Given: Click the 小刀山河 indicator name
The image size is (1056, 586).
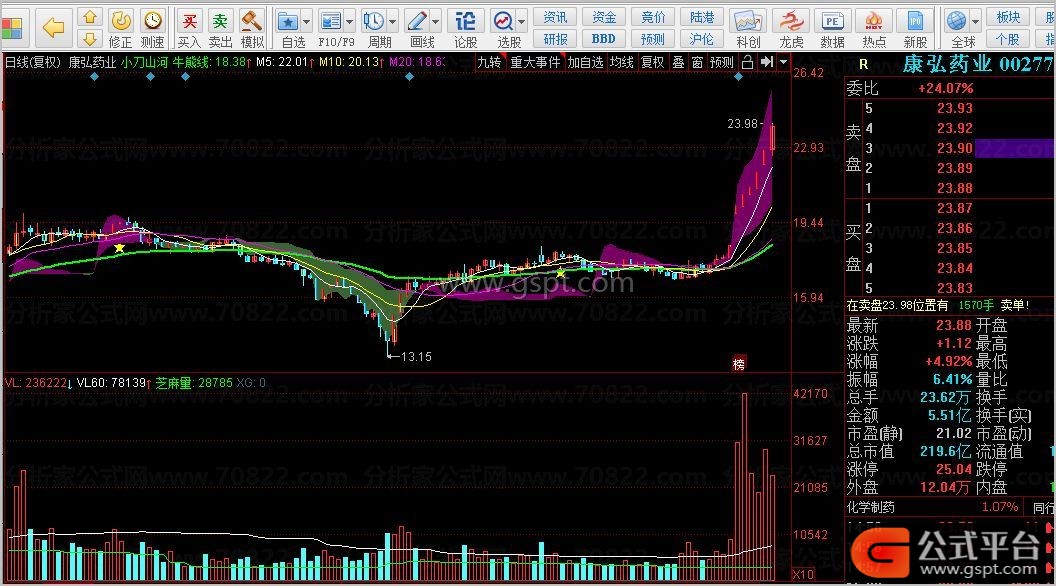Looking at the screenshot, I should (x=145, y=62).
